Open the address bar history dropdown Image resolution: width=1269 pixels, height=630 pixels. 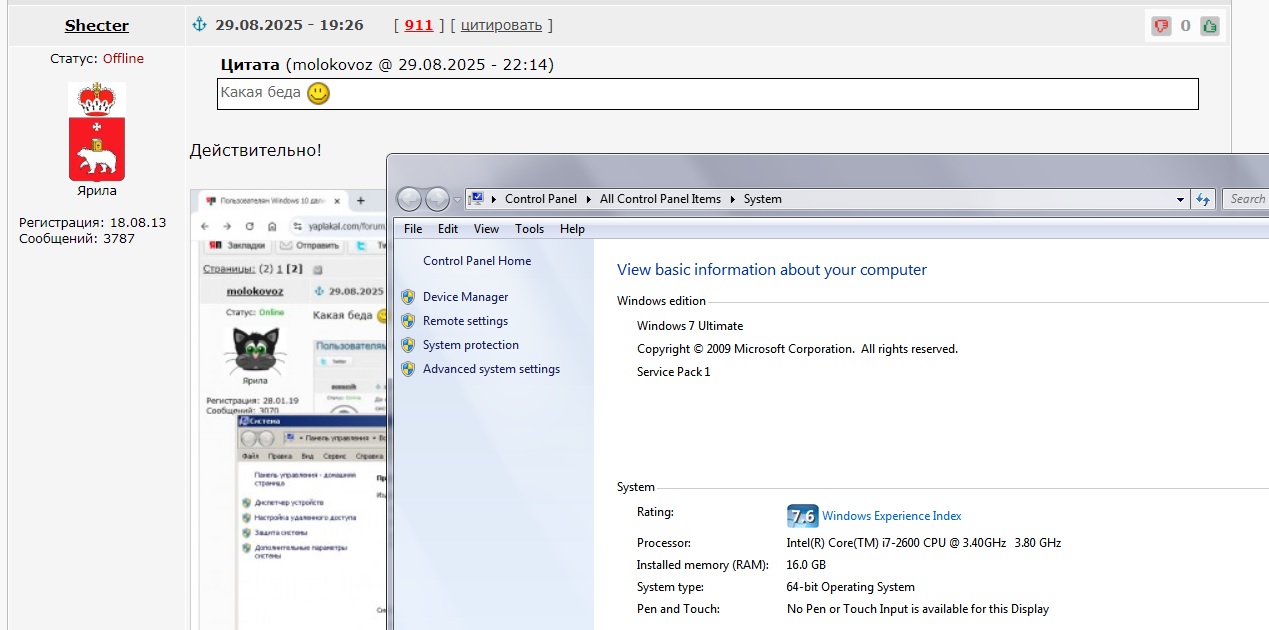pyautogui.click(x=1181, y=199)
